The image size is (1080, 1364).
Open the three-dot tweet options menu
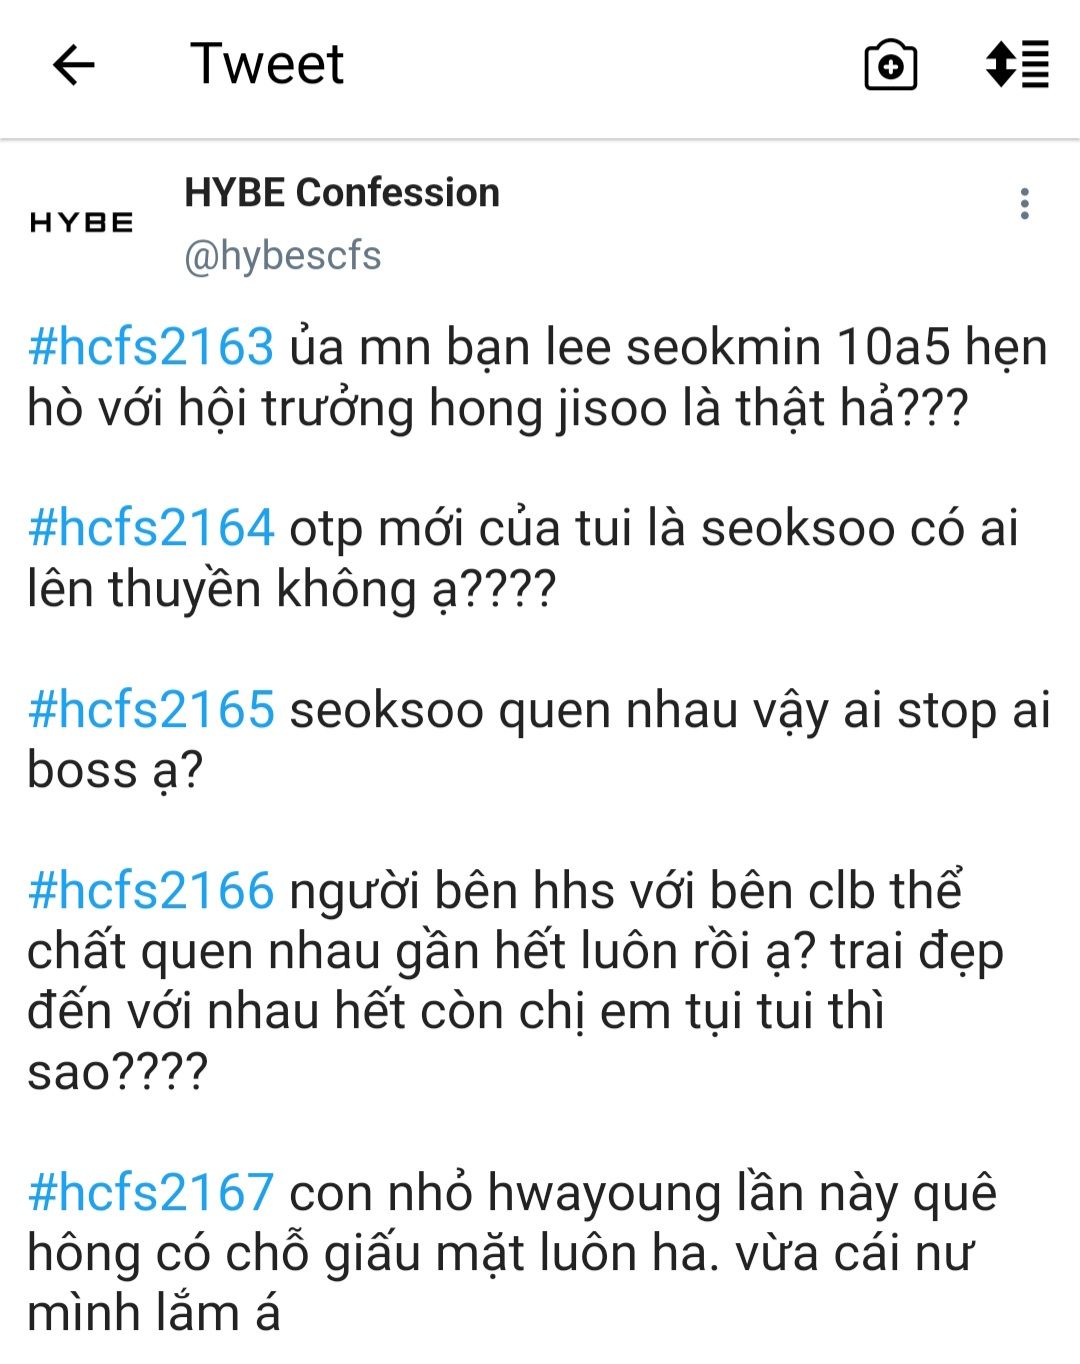point(1024,203)
